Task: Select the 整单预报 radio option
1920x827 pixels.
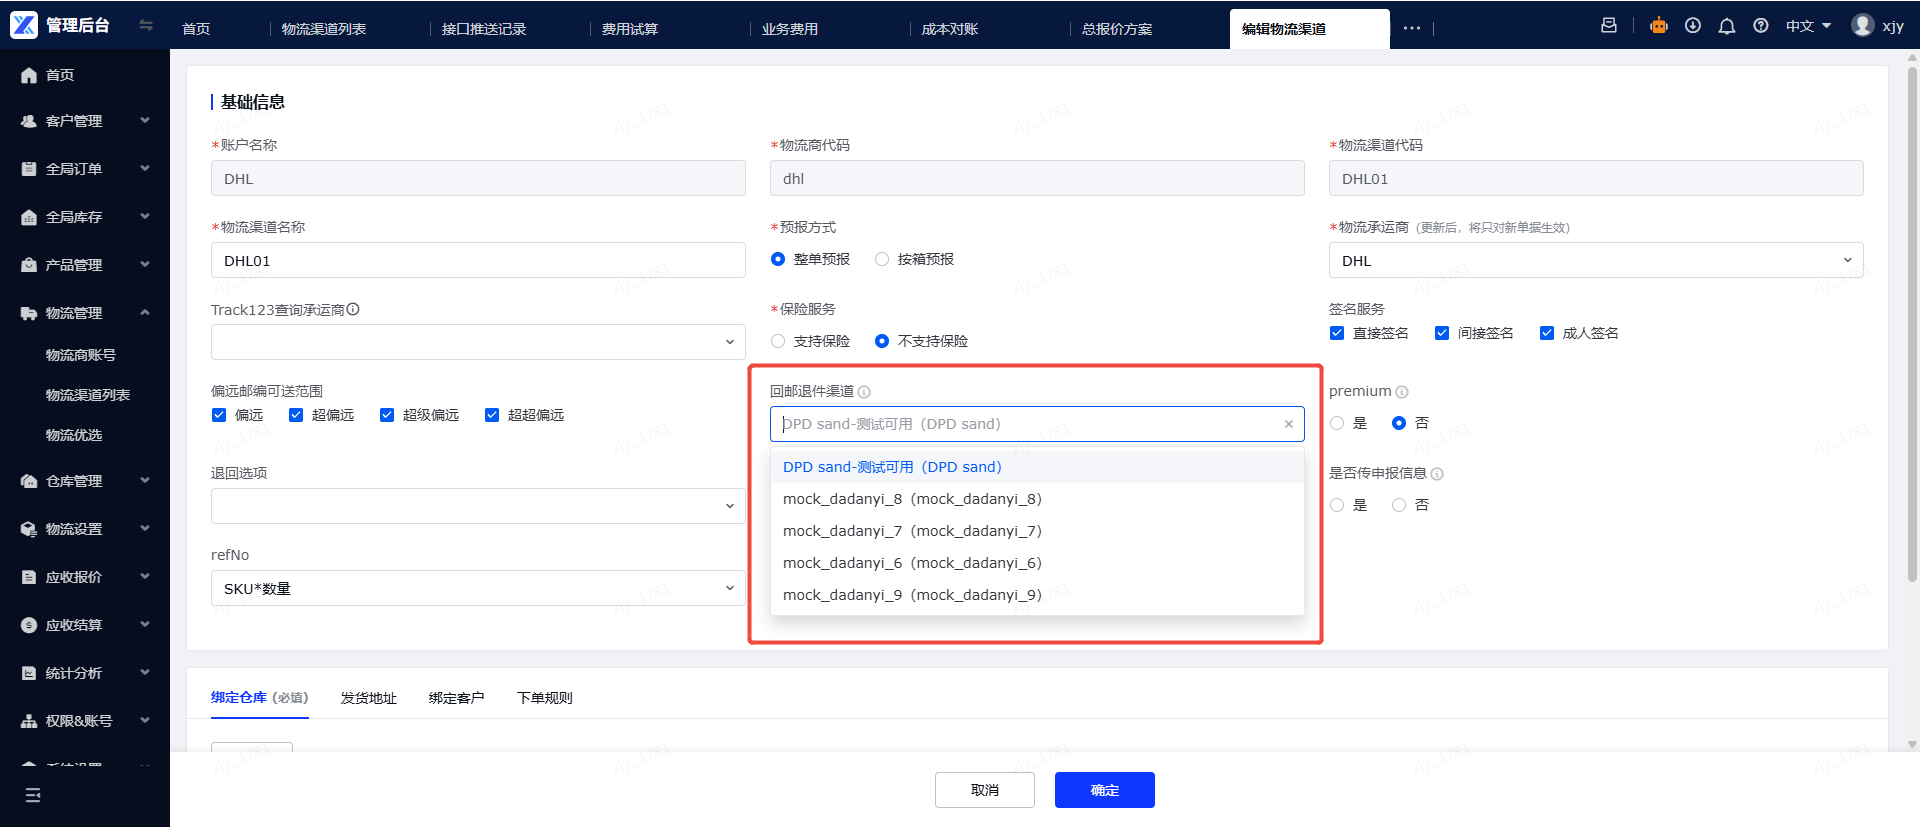Action: pos(778,259)
